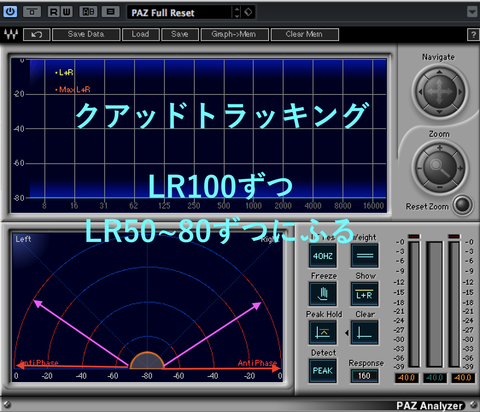Click the L+R legend label
The width and height of the screenshot is (480, 412).
pyautogui.click(x=66, y=72)
